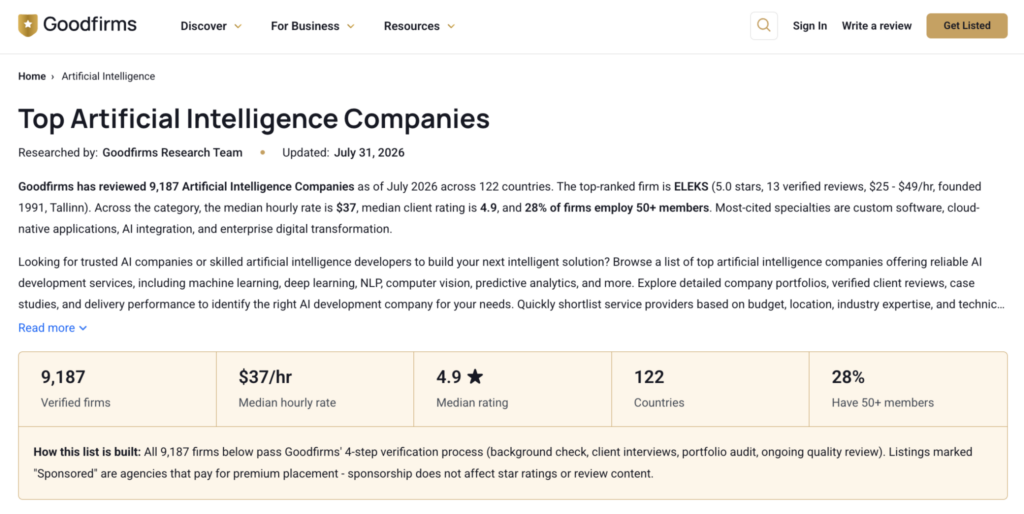Click the Sign In link

810,25
